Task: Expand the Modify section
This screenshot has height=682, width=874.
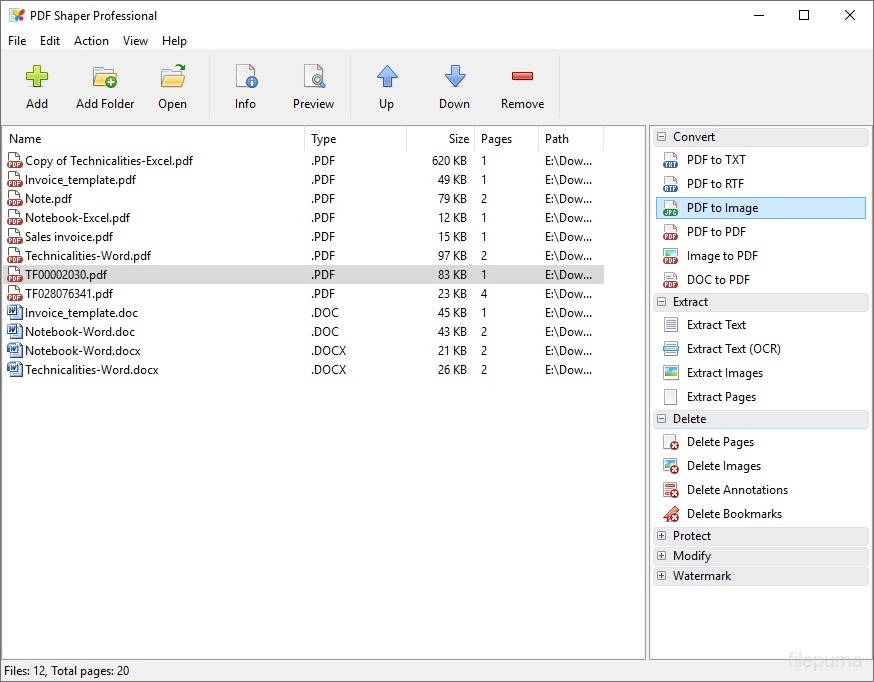Action: (x=662, y=556)
